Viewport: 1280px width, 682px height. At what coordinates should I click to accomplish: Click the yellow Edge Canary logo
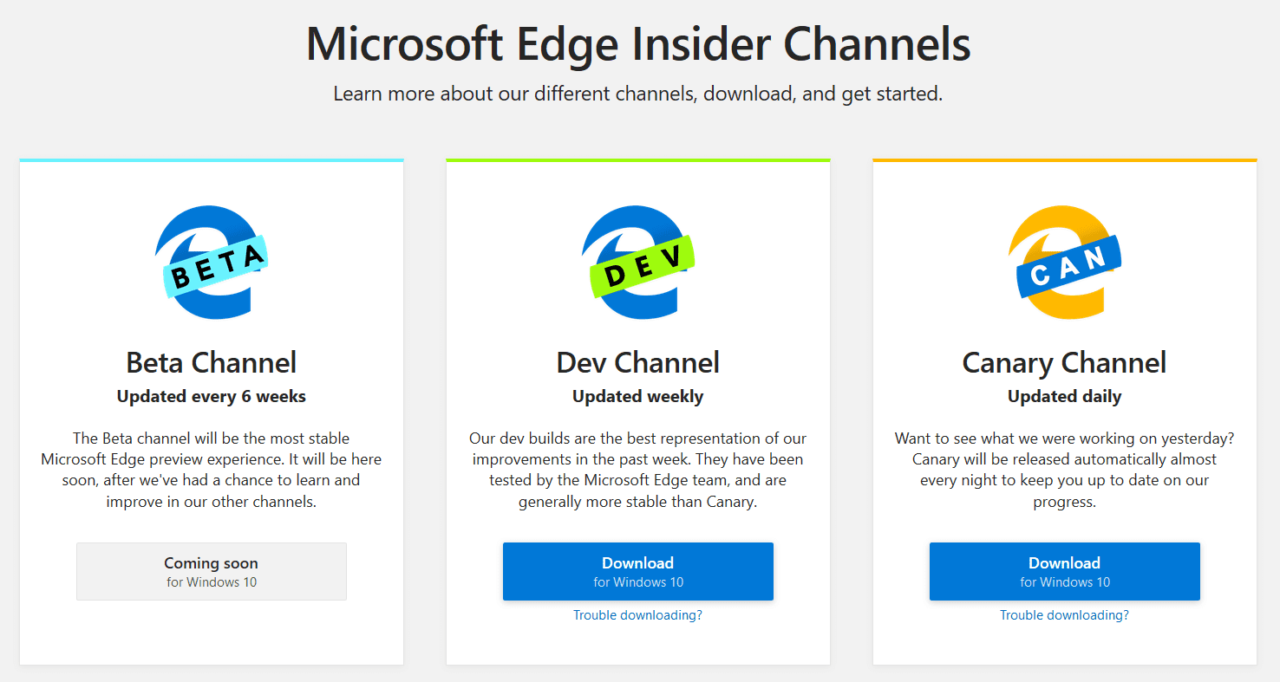click(1064, 262)
